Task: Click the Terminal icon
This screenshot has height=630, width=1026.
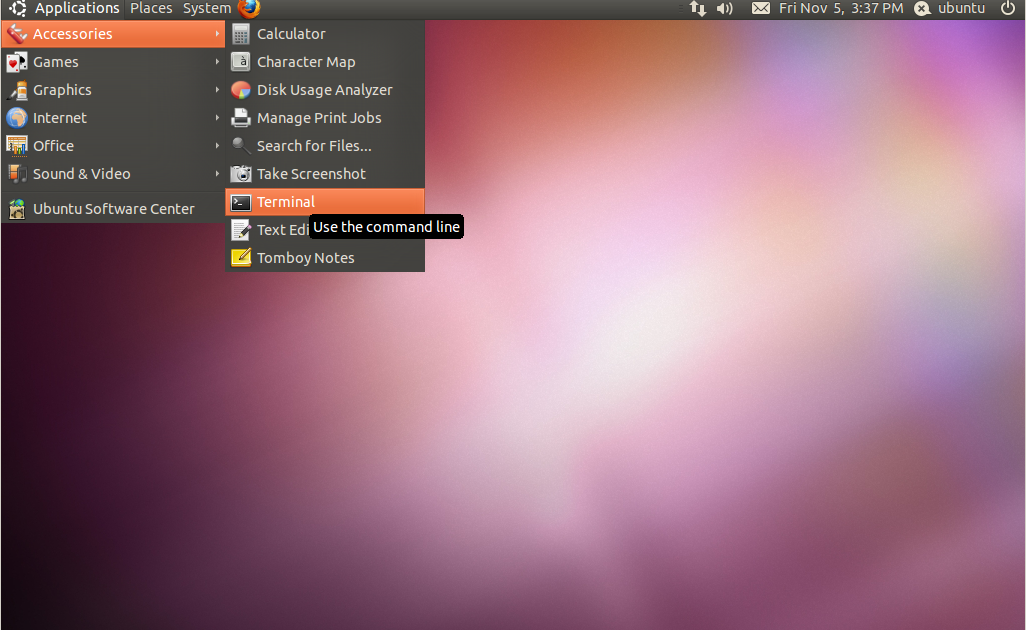Action: tap(241, 203)
